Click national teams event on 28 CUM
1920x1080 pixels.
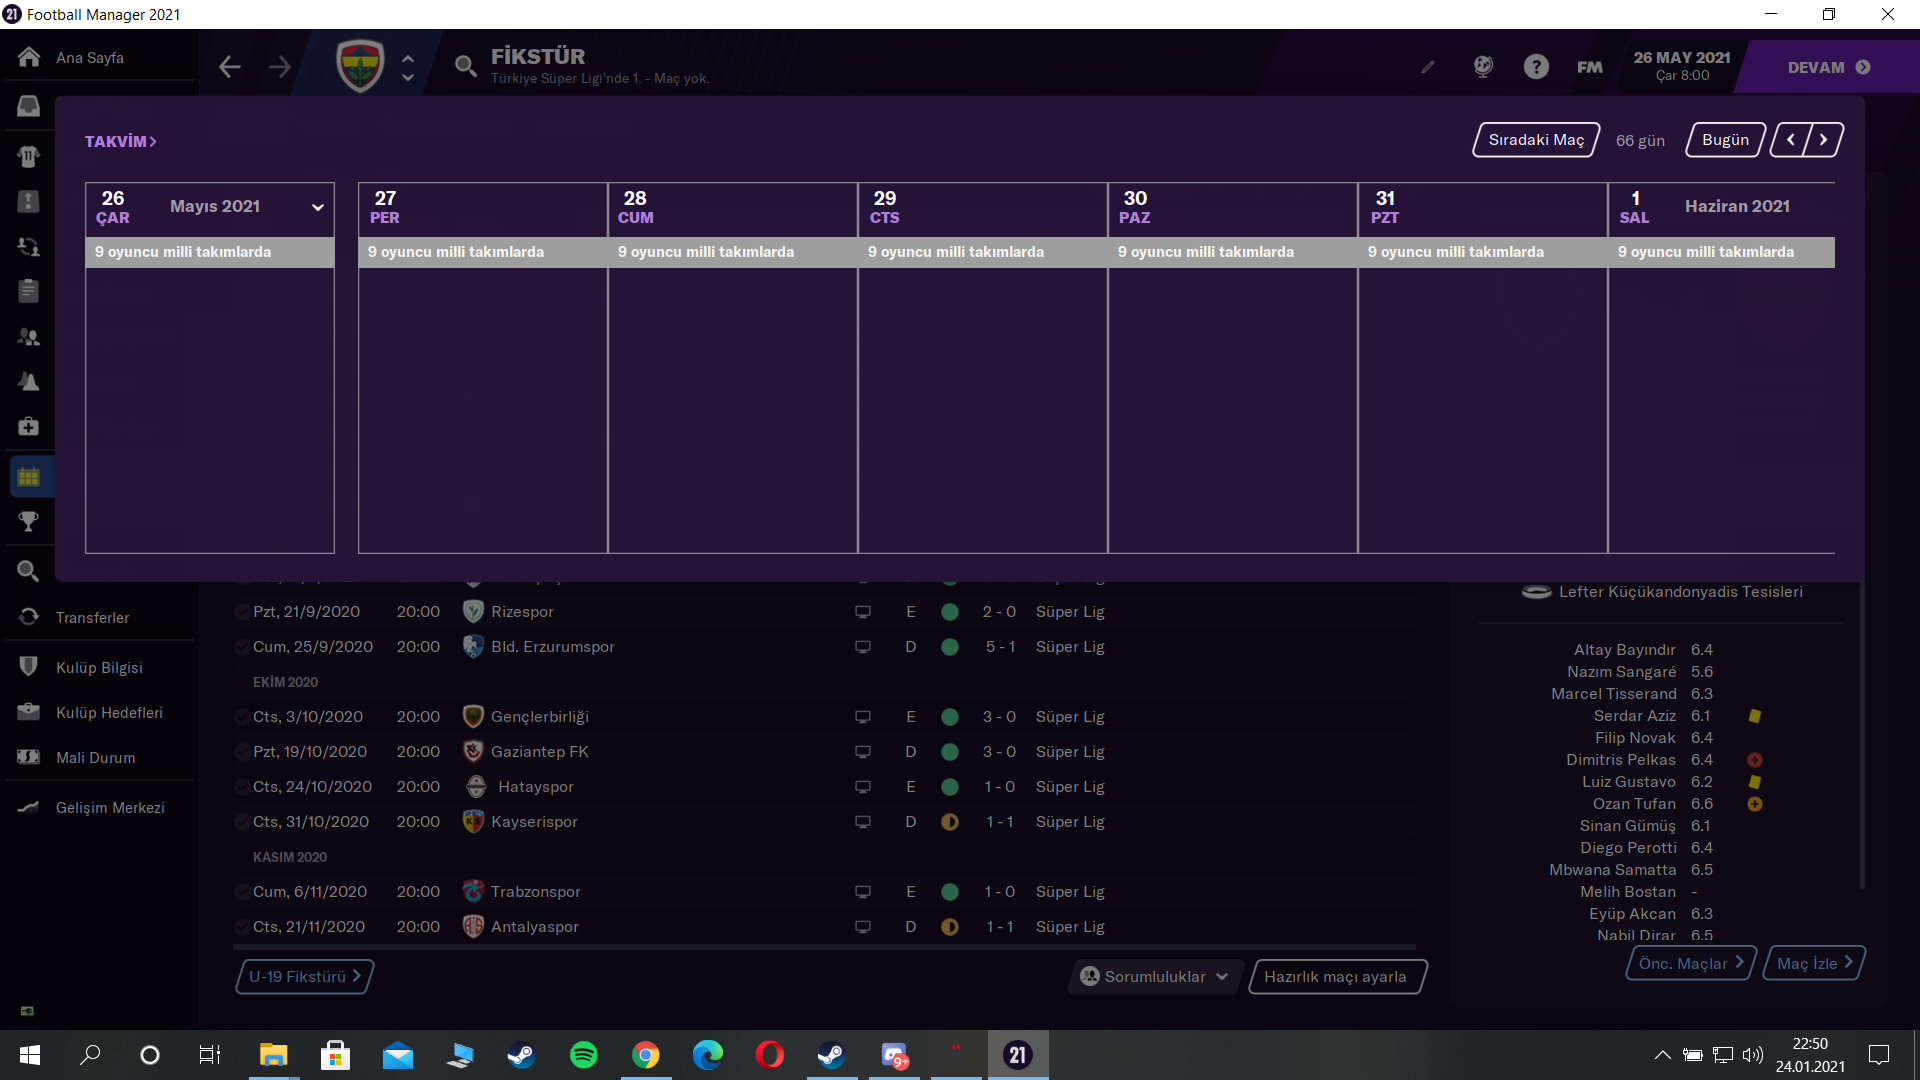tap(733, 252)
